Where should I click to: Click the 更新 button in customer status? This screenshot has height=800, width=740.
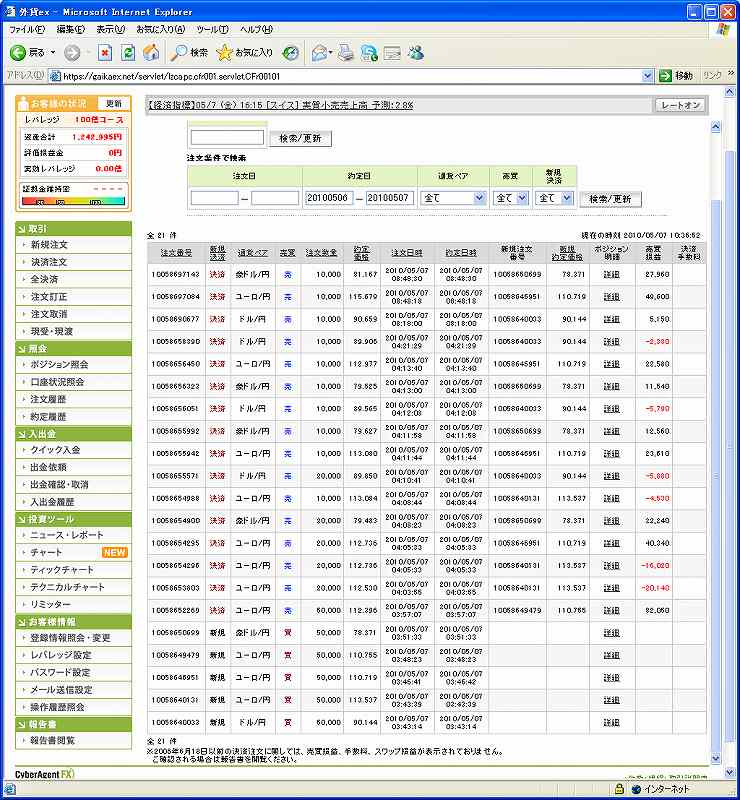pos(114,103)
